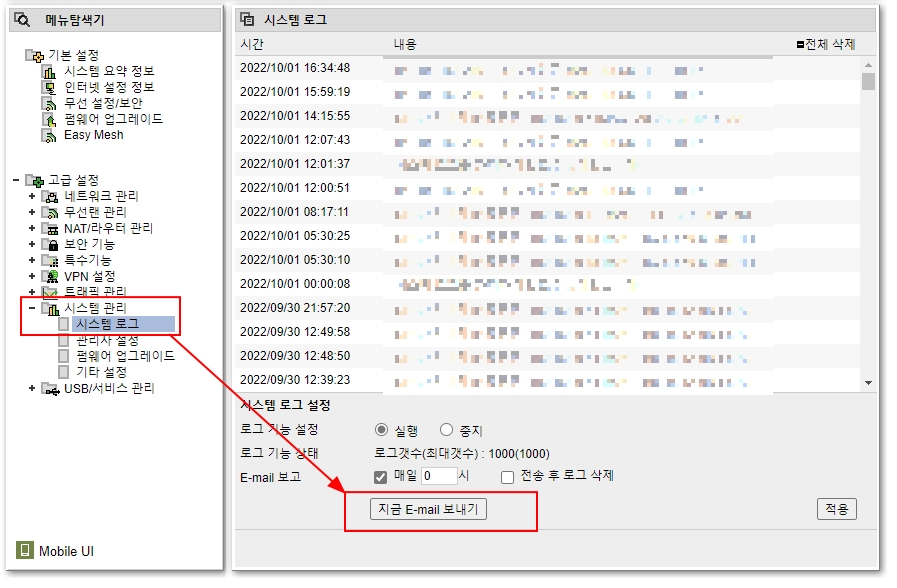Click the 시스템 관리 chart icon
The height and width of the screenshot is (588, 897).
coord(50,309)
